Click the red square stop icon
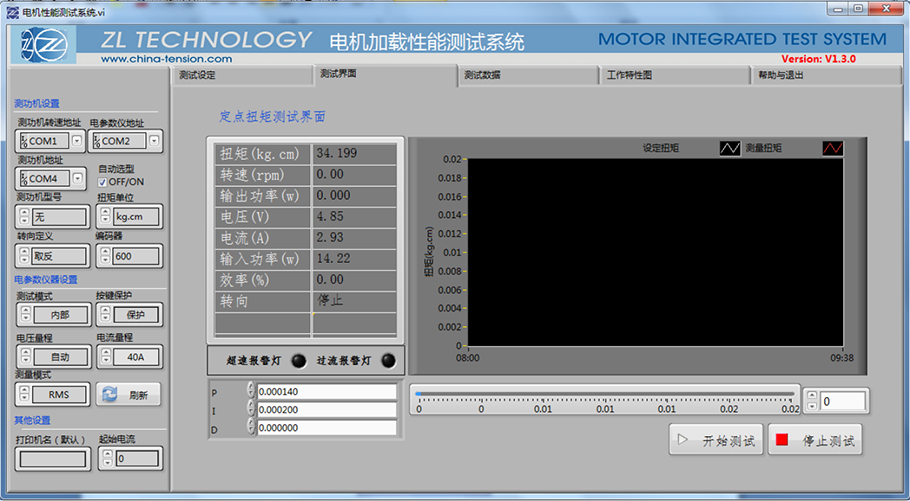 click(782, 440)
